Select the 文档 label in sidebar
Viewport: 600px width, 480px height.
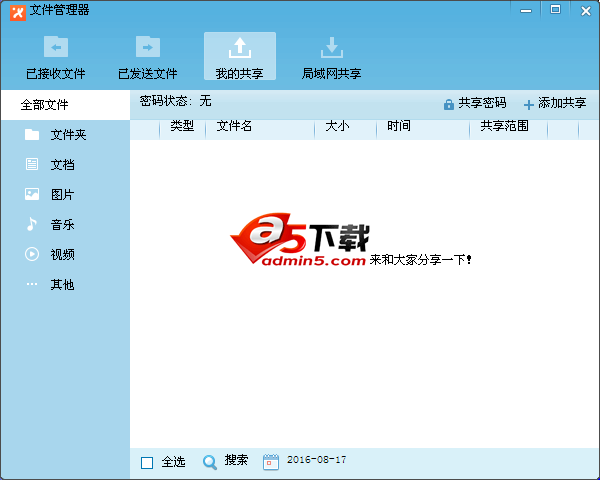[62, 165]
